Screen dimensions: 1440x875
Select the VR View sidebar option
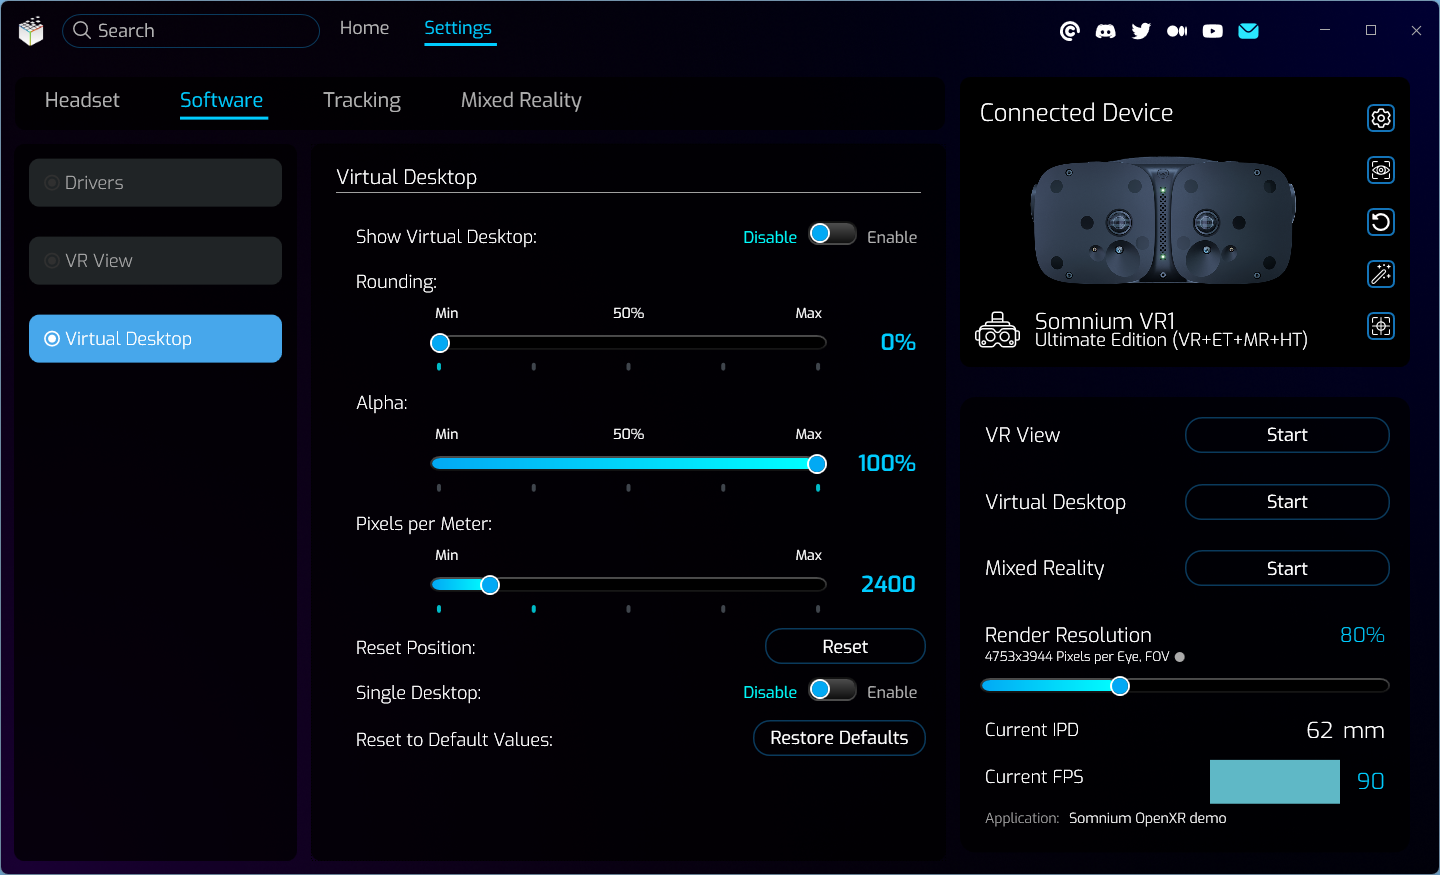pyautogui.click(x=155, y=261)
